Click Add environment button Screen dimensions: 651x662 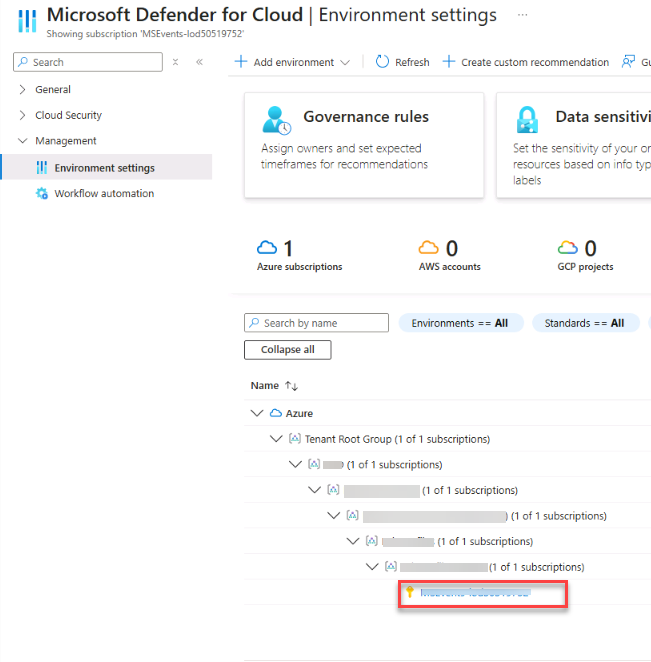(x=292, y=62)
